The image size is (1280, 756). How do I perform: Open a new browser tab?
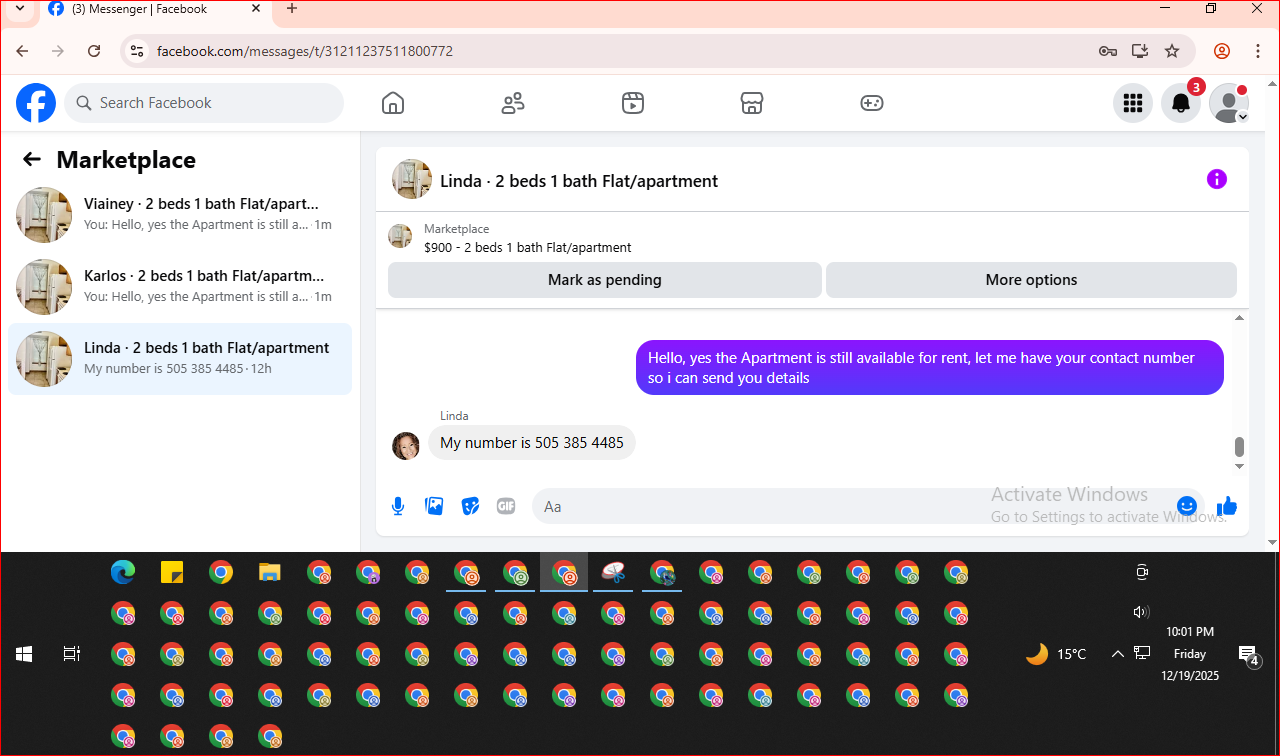coord(292,9)
